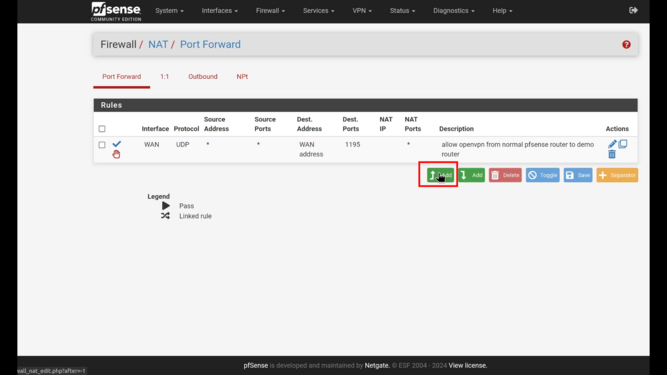The width and height of the screenshot is (667, 375).
Task: Click the pfSense Community Edition logo
Action: coord(116,11)
